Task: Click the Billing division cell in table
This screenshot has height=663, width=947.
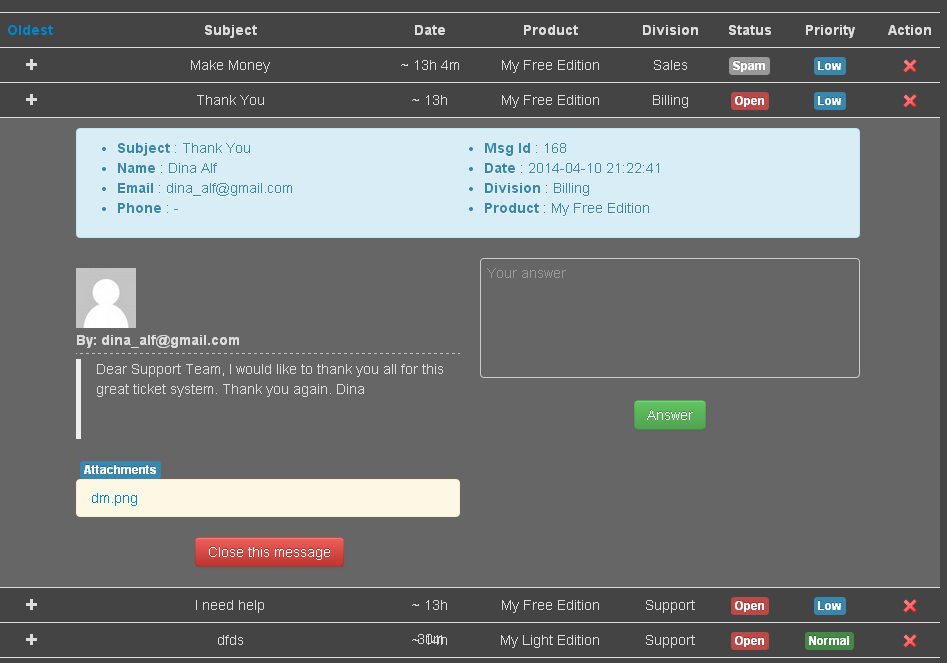Action: (x=670, y=100)
